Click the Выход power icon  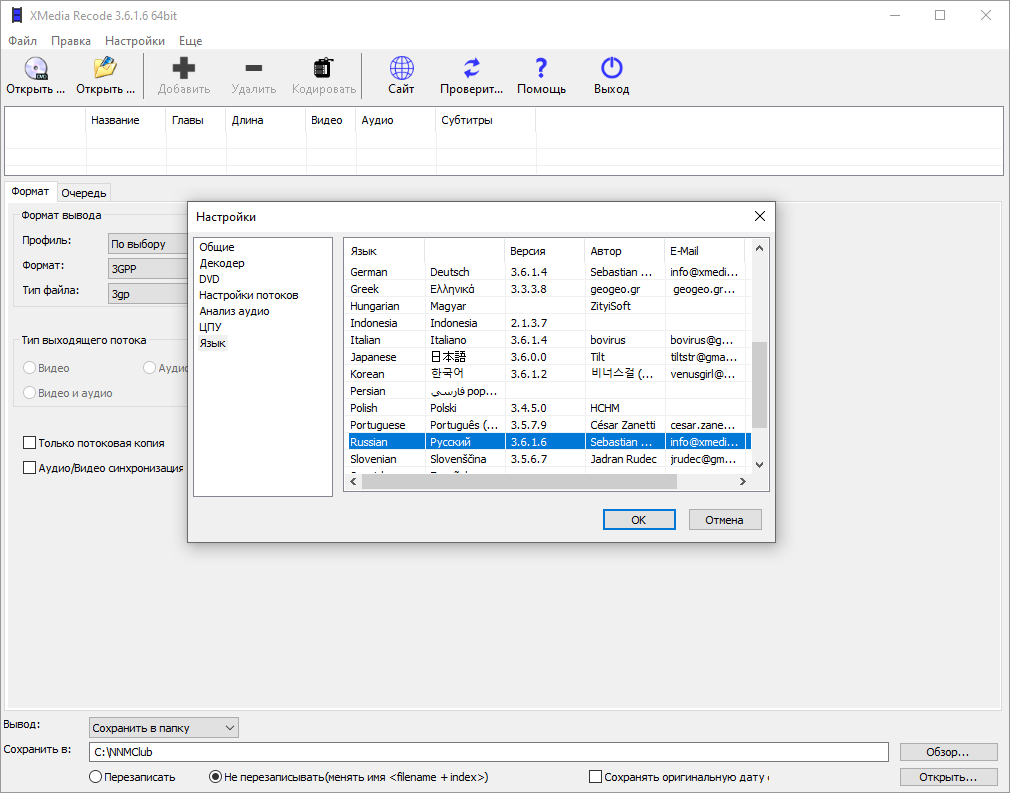point(611,68)
